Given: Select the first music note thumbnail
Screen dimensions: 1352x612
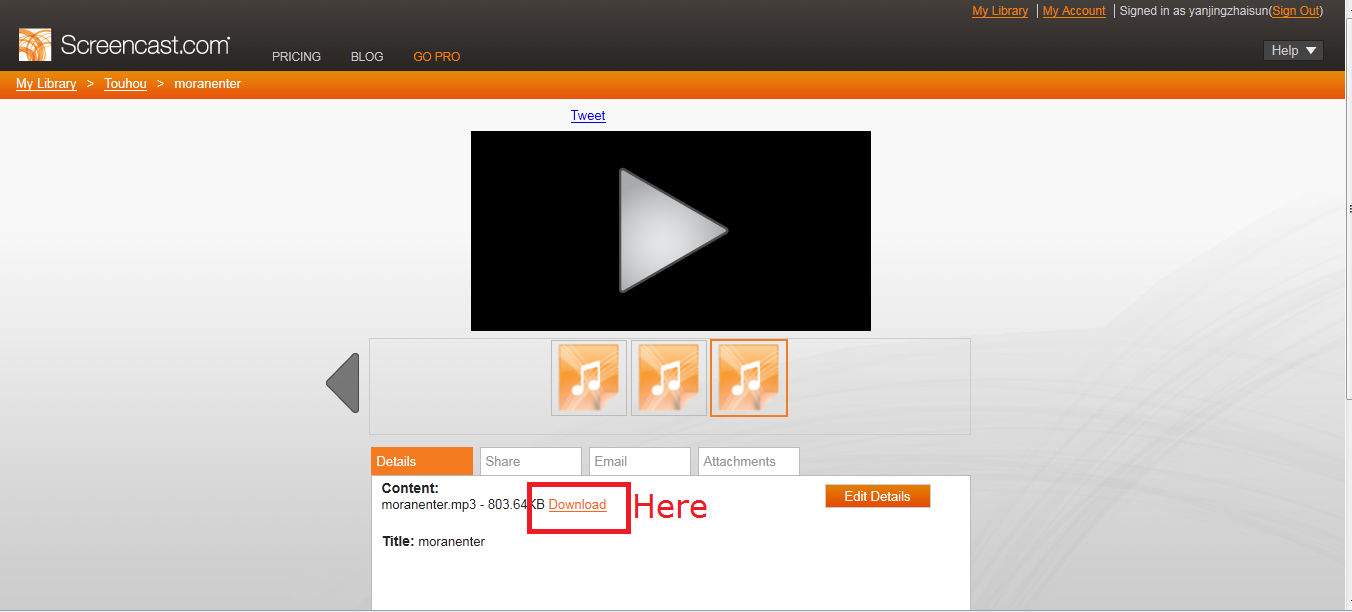Looking at the screenshot, I should (x=589, y=378).
